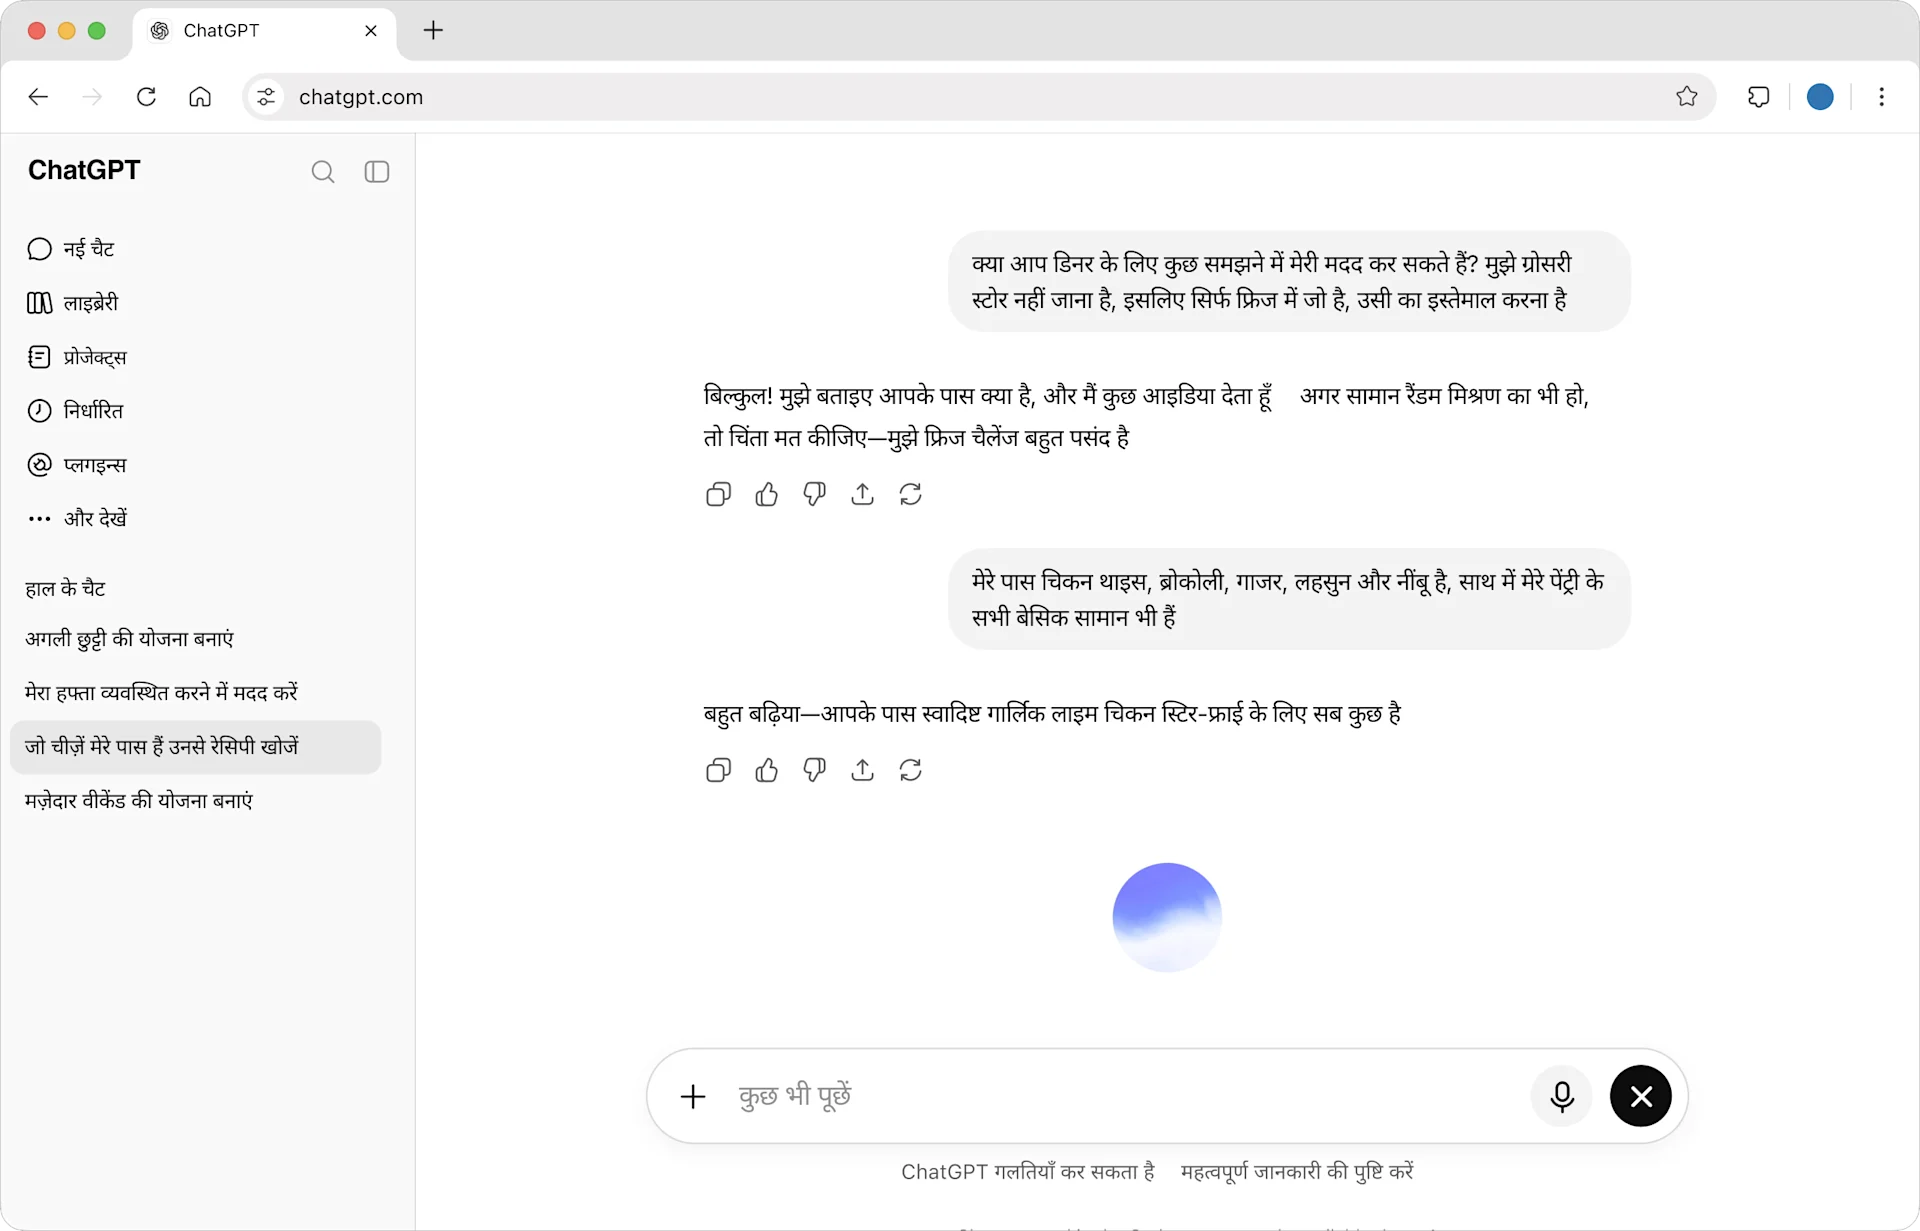Dislike the first assistant reply about फ्रिज चैलेंज
This screenshot has width=1920, height=1231.
(814, 494)
